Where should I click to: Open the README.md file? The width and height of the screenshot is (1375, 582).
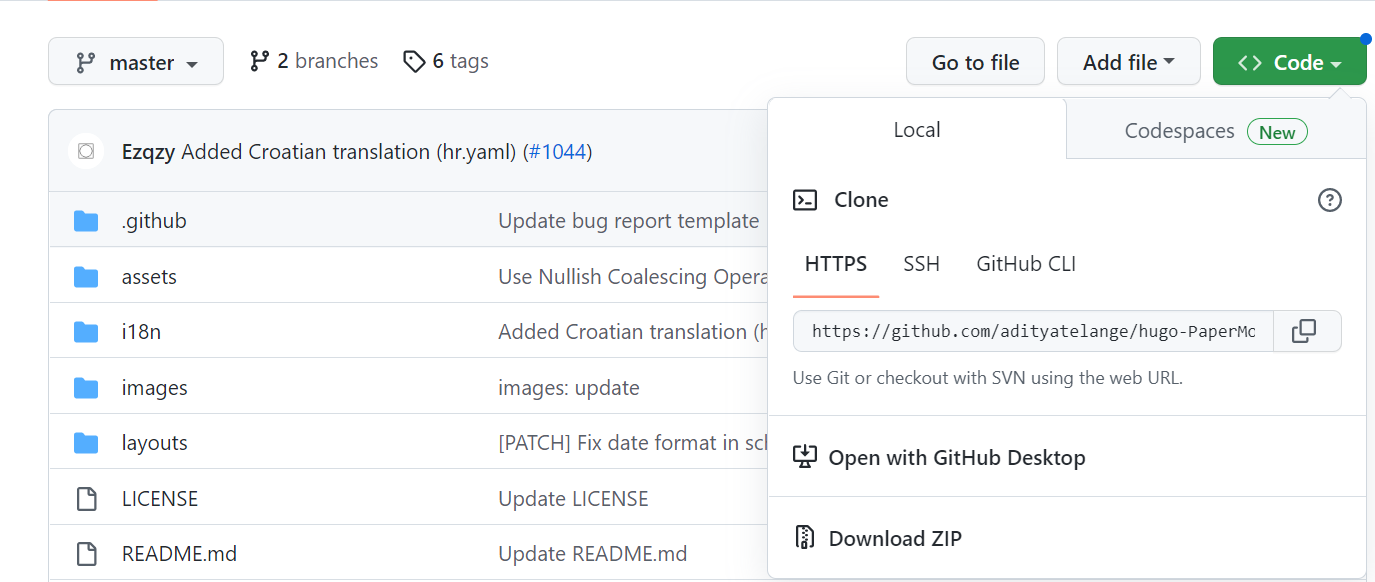179,553
